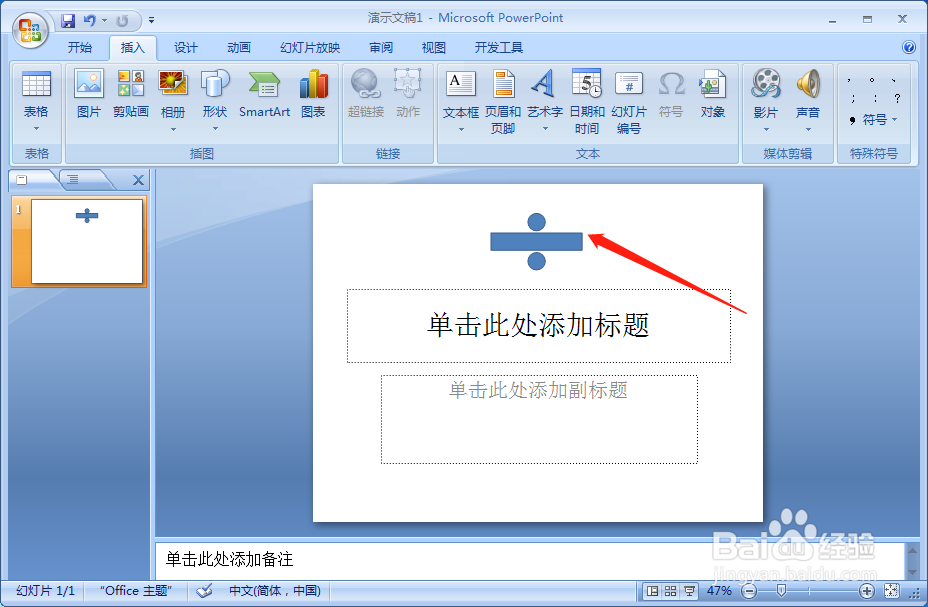Select the blue division sign shape
Viewport: 928px width, 607px height.
click(536, 241)
